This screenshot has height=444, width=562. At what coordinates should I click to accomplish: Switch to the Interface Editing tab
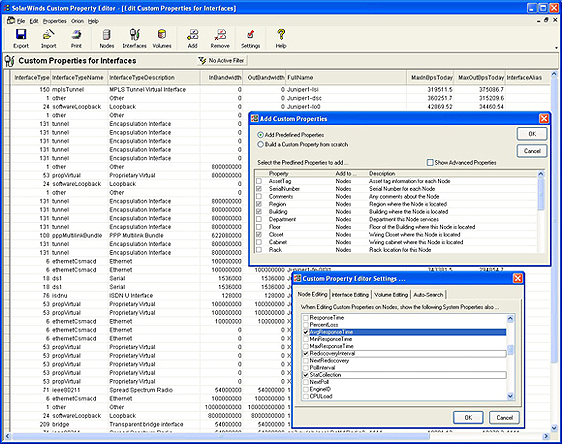(350, 295)
